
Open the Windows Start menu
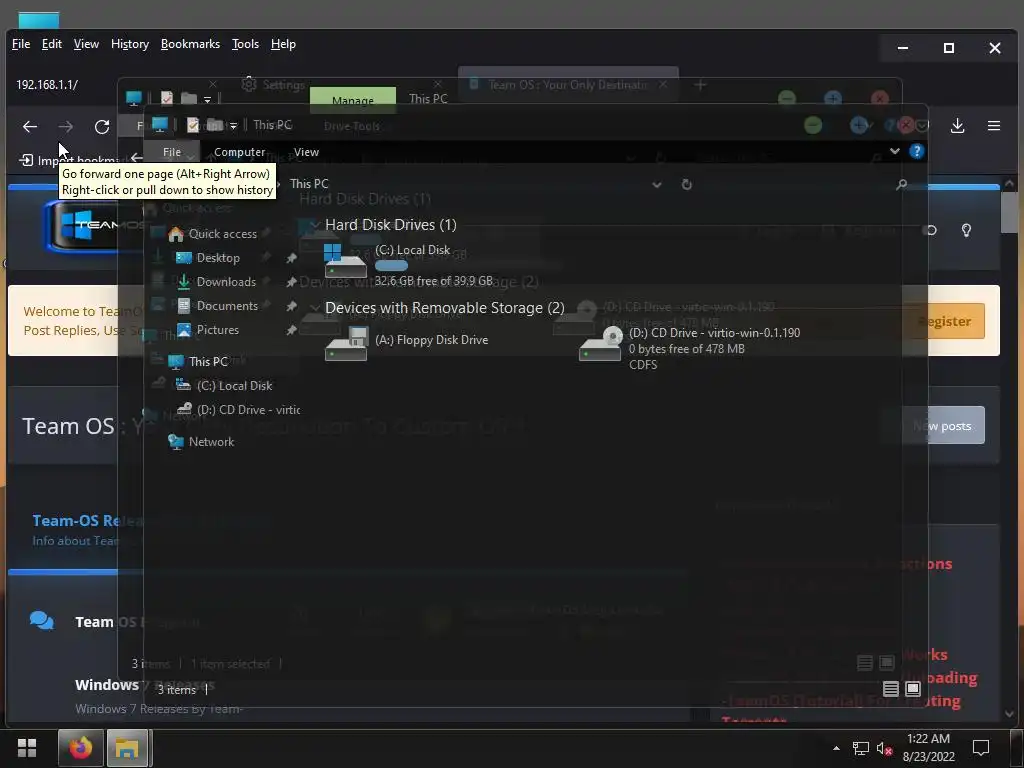(27, 748)
